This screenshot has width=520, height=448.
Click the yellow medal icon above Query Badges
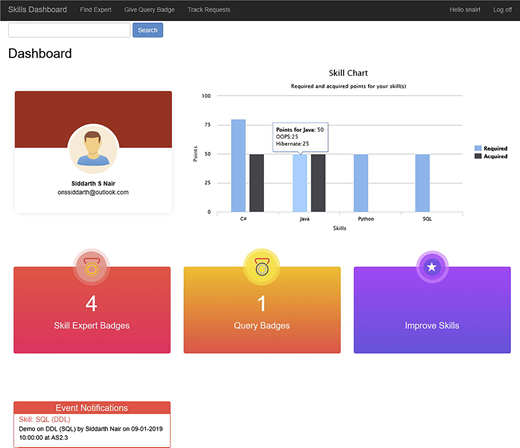(x=262, y=267)
